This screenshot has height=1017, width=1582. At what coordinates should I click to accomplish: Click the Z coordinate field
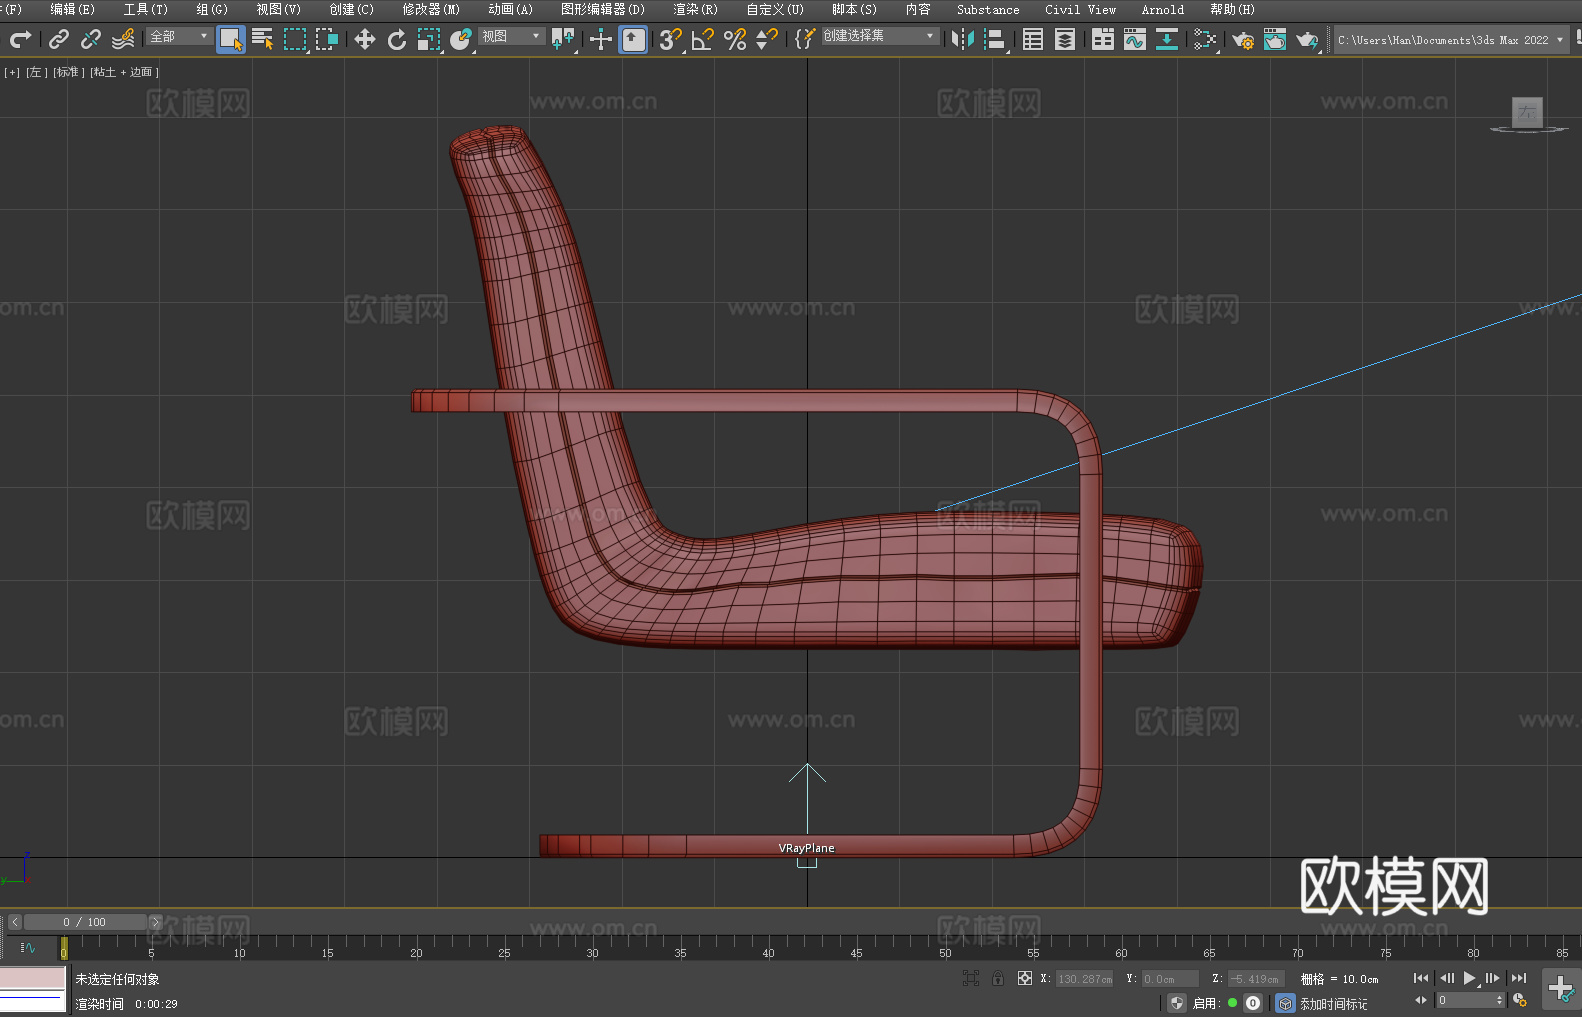click(x=1255, y=979)
